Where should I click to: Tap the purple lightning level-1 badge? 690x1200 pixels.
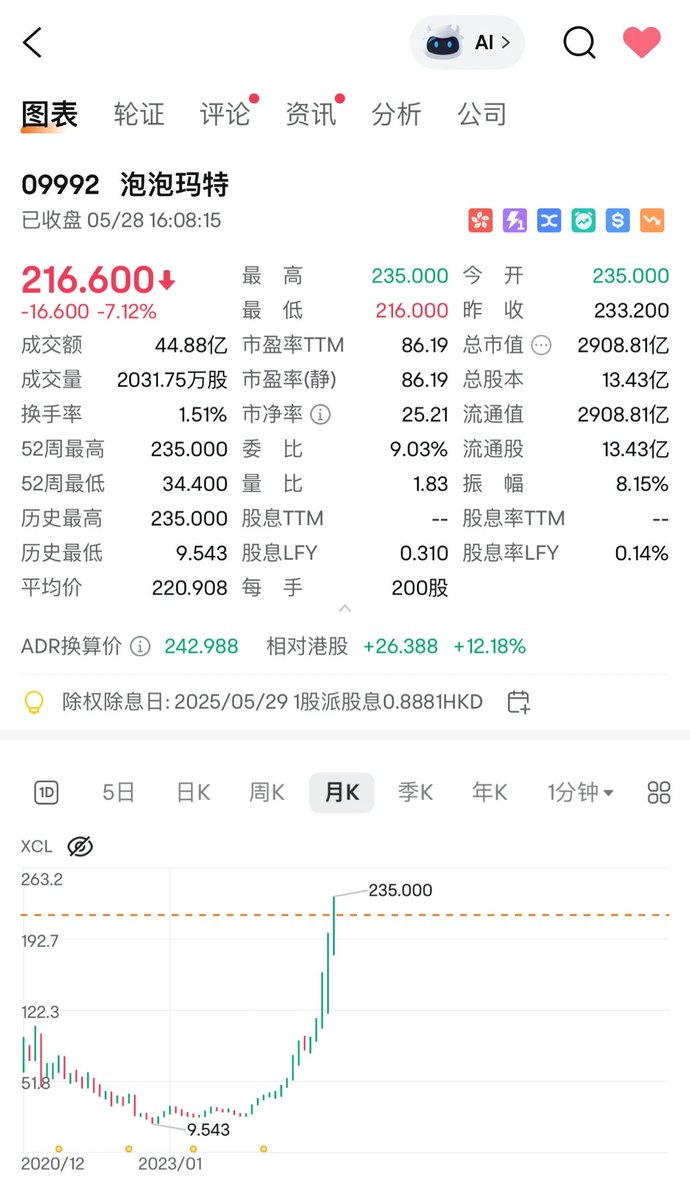[x=514, y=220]
